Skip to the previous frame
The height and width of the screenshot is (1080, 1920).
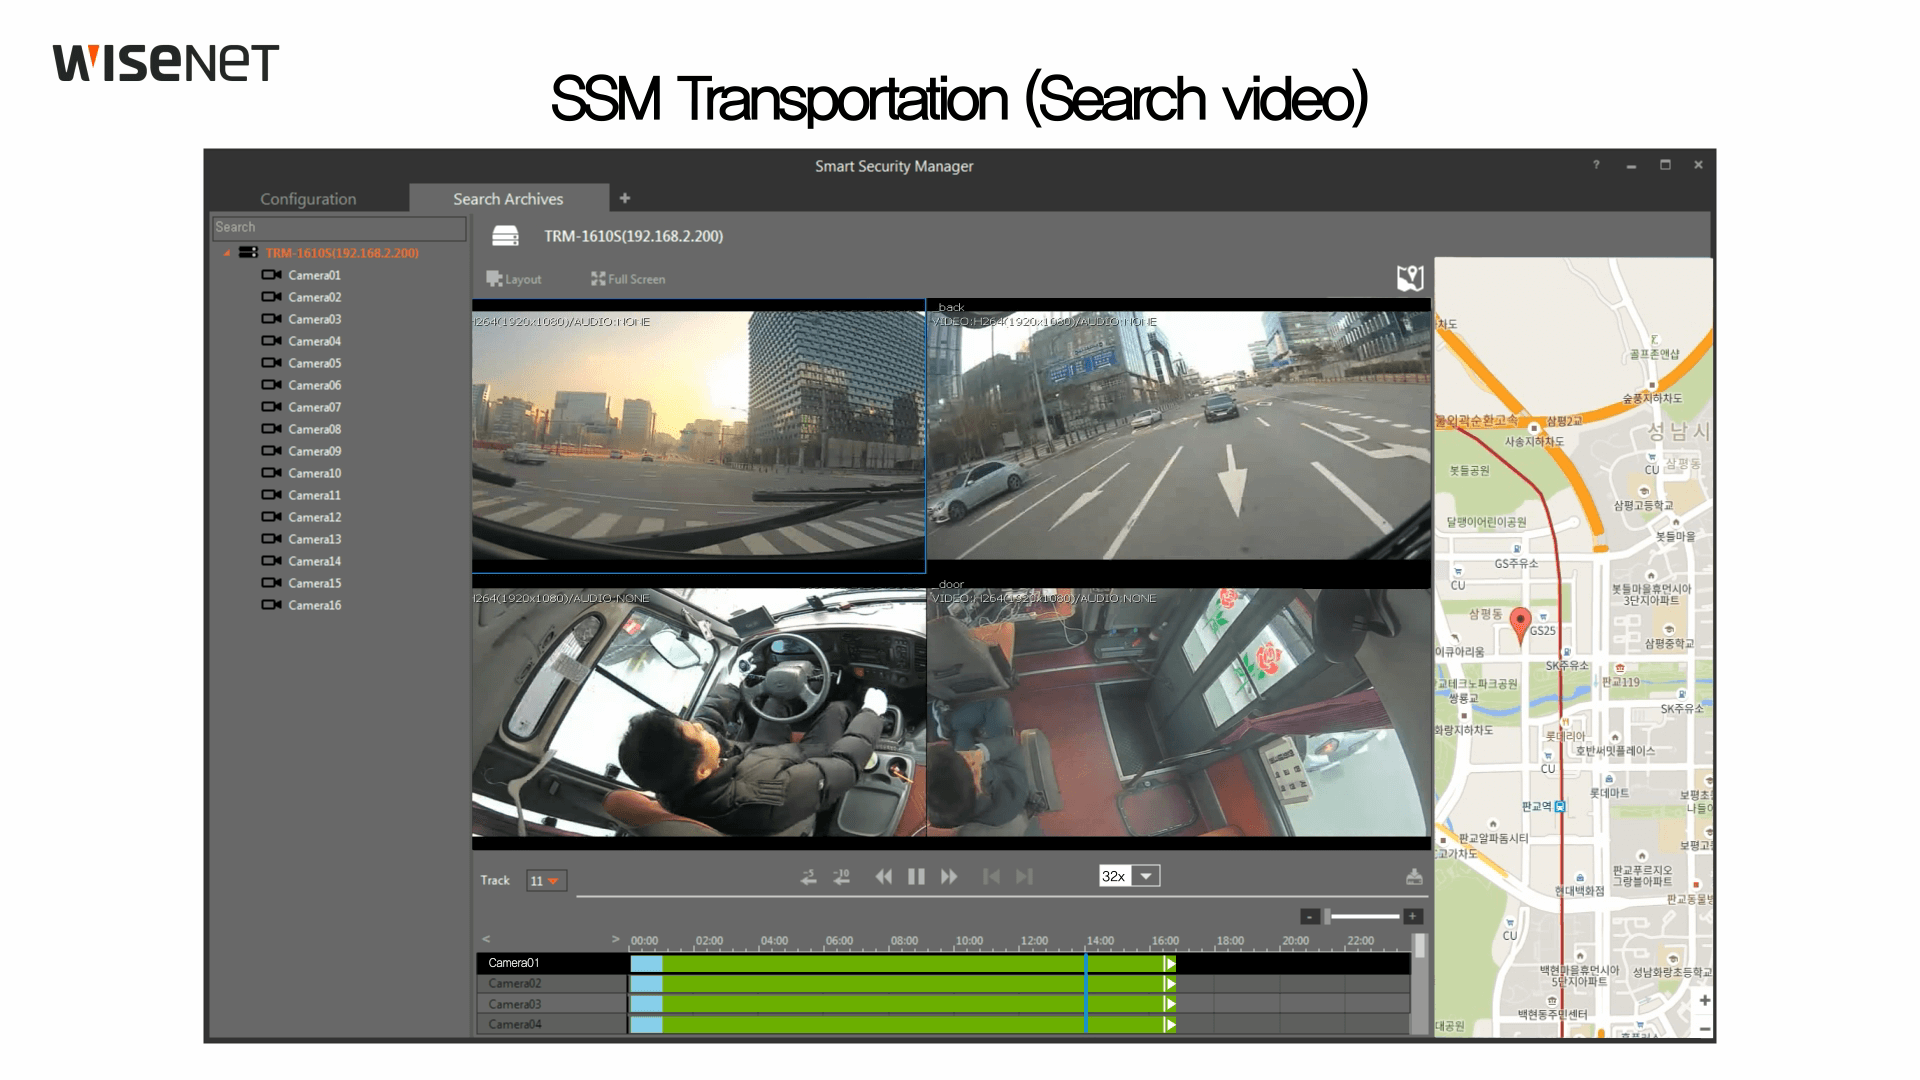(x=991, y=877)
